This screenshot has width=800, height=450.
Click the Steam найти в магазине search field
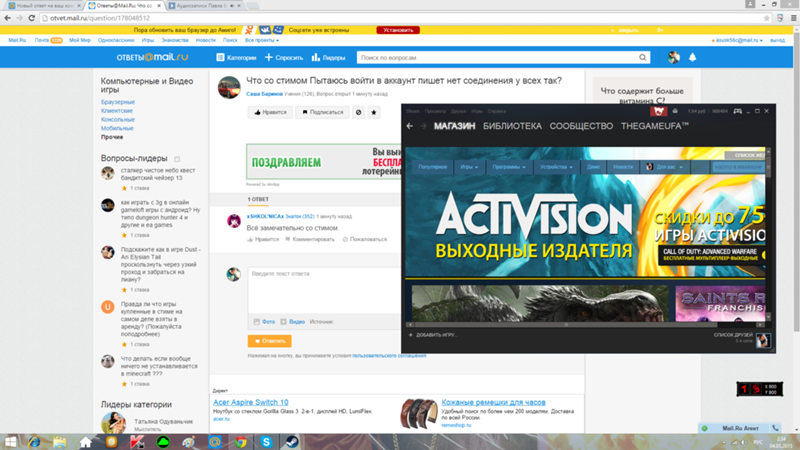click(x=738, y=167)
